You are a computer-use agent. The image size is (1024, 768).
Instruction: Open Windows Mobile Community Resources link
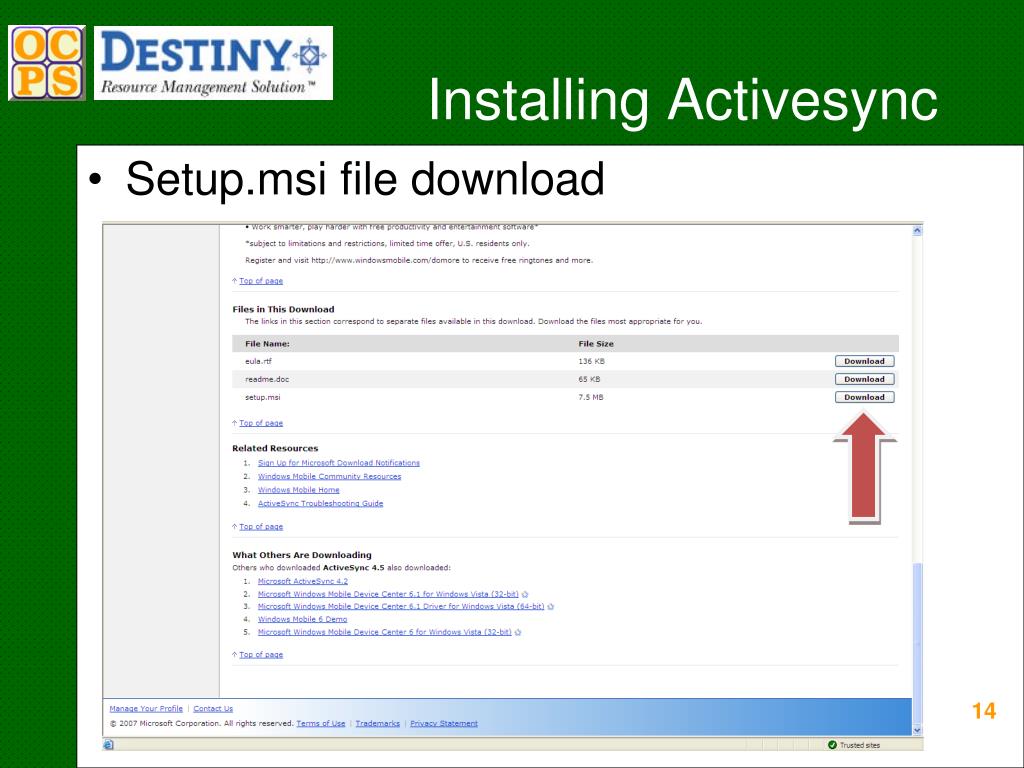tap(329, 477)
